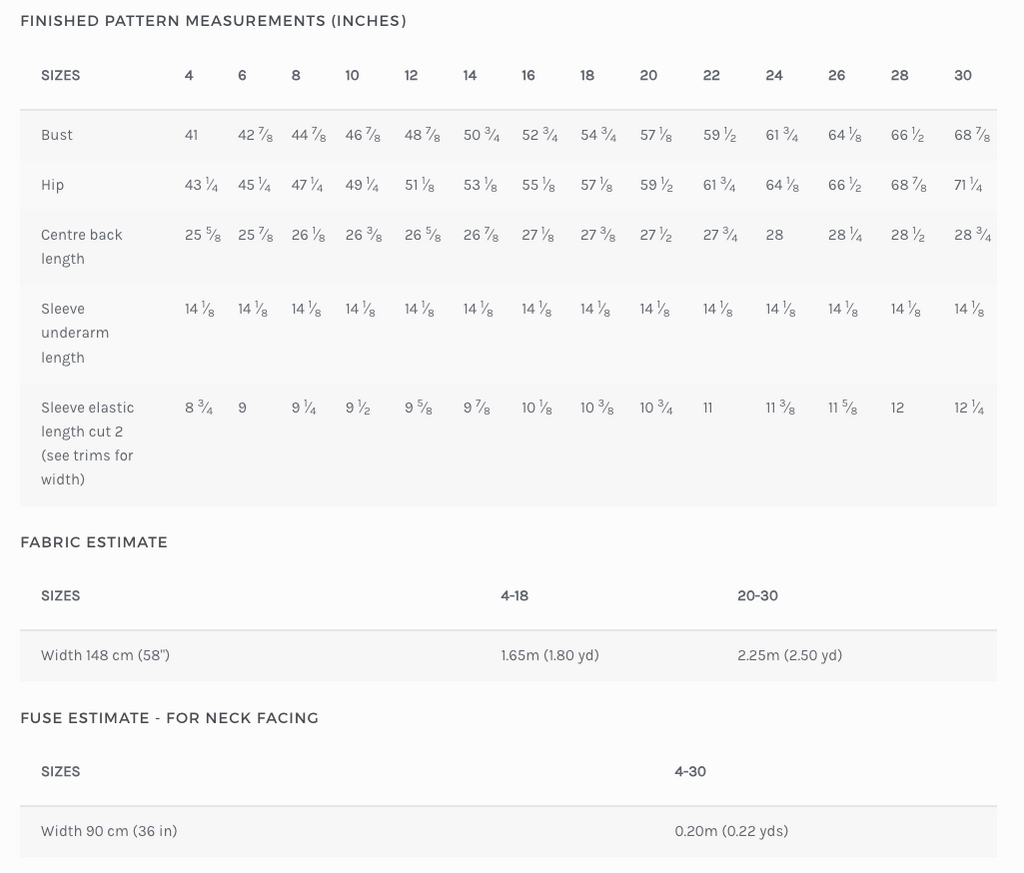The width and height of the screenshot is (1024, 873).
Task: Select the Width 148 cm (58") row label
Action: click(x=105, y=655)
